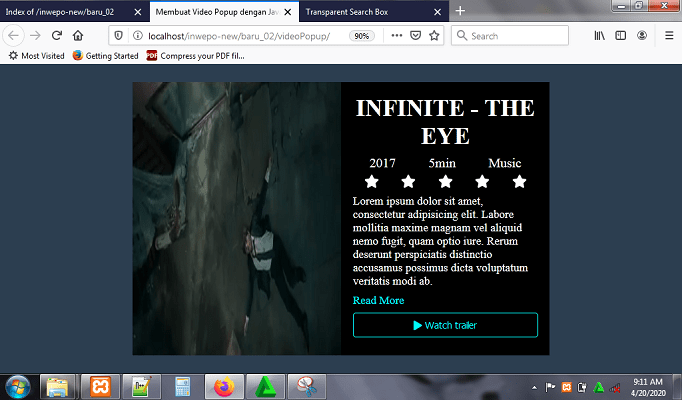Image resolution: width=682 pixels, height=400 pixels.
Task: Open XAMPP from the taskbar
Action: [100, 387]
